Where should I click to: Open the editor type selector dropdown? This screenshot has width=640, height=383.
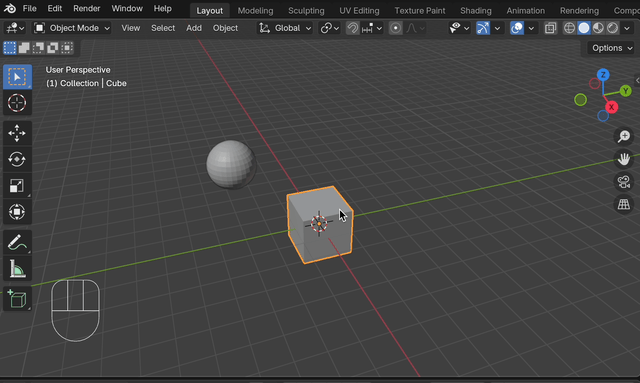pyautogui.click(x=15, y=28)
